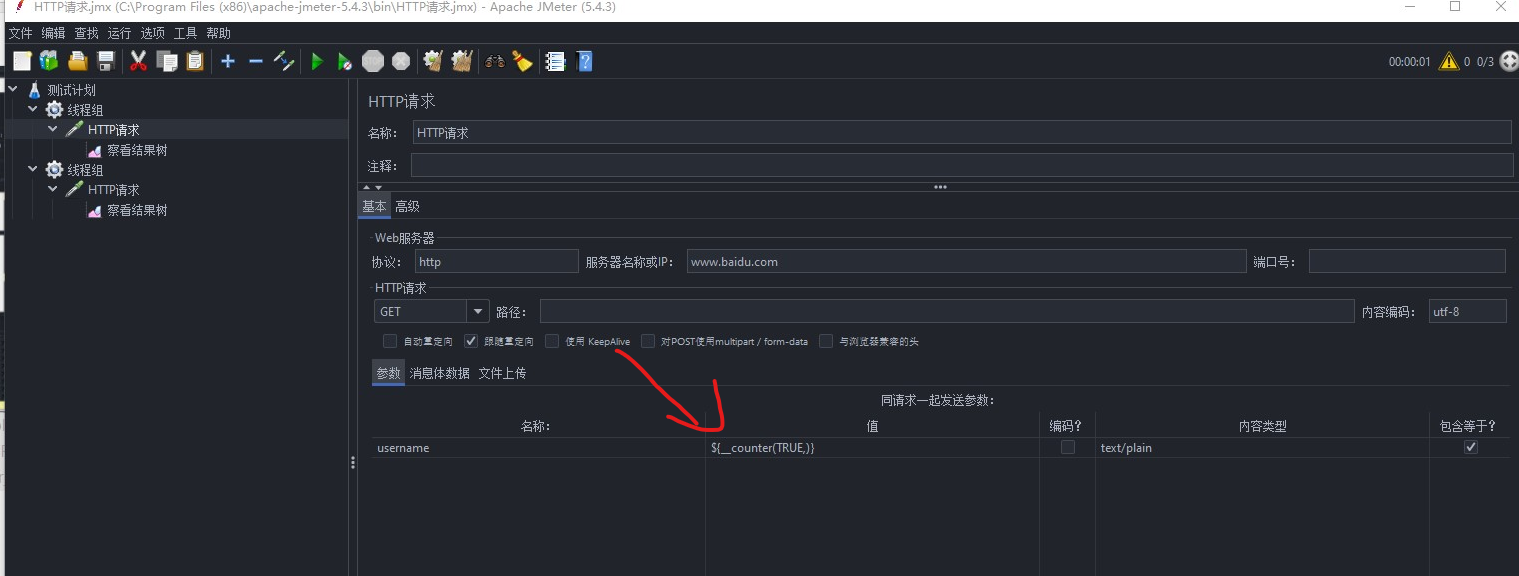The height and width of the screenshot is (576, 1519).
Task: Click the empty 注释 input field
Action: (x=961, y=165)
